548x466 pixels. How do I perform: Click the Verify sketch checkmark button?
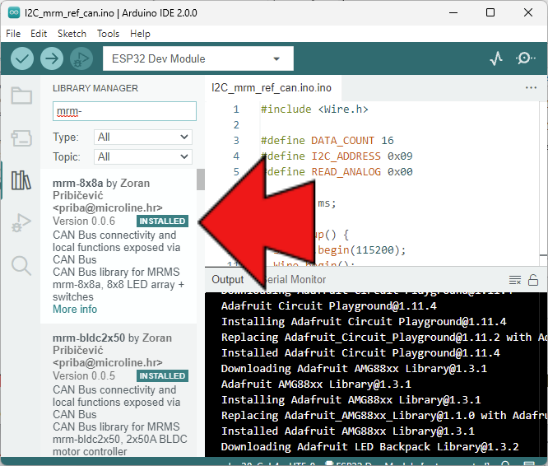(x=22, y=58)
